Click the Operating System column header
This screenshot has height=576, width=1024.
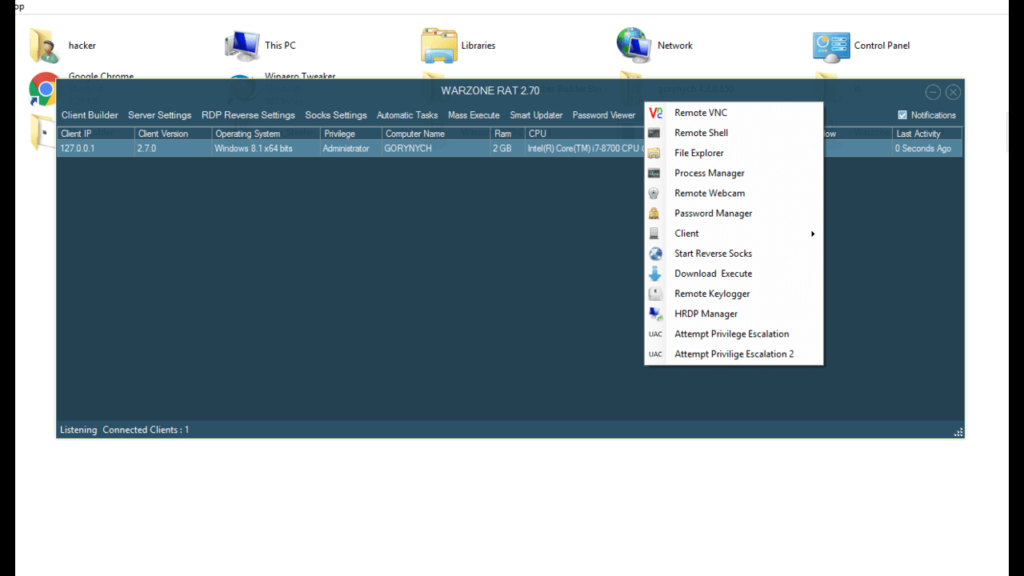pos(266,134)
